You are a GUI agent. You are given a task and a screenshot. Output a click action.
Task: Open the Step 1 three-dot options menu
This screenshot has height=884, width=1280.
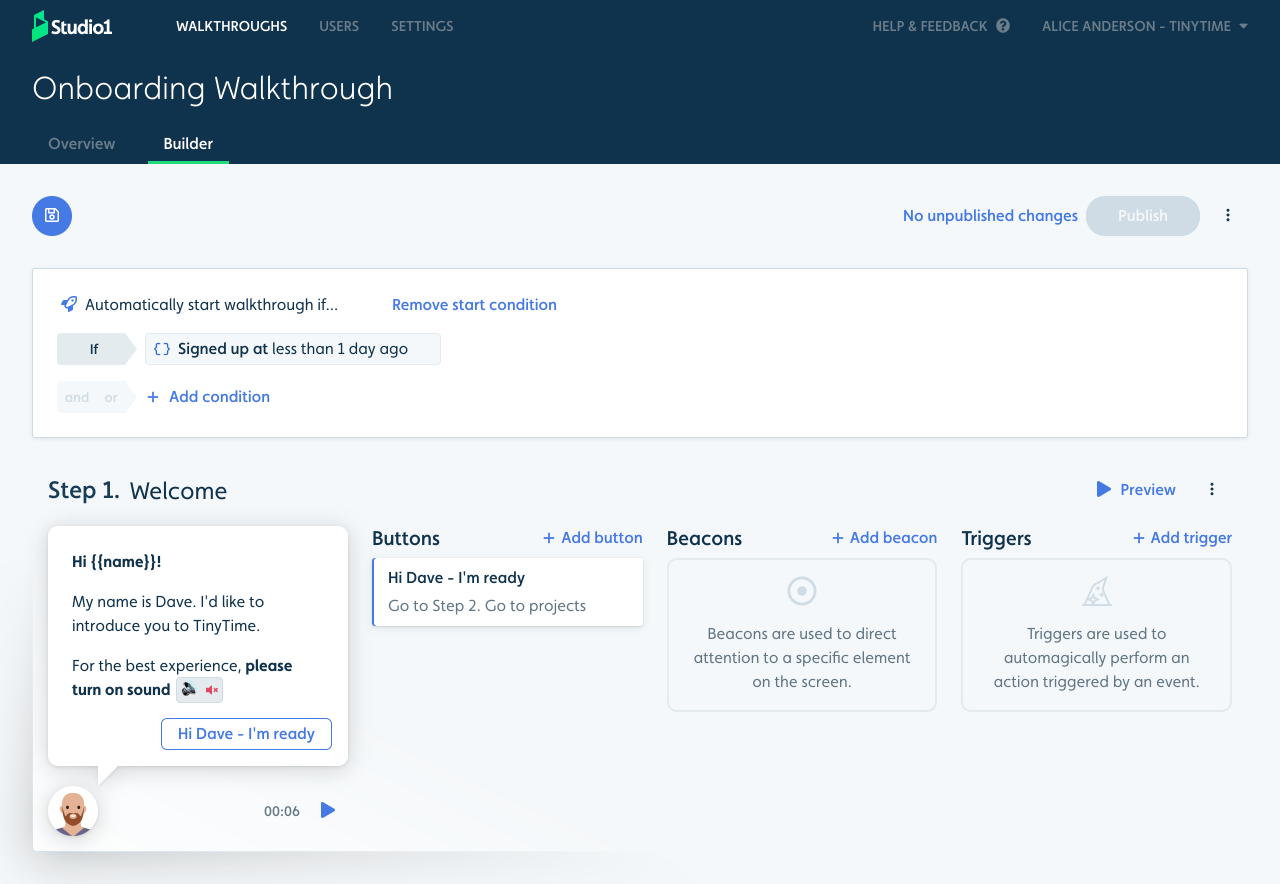(1212, 489)
